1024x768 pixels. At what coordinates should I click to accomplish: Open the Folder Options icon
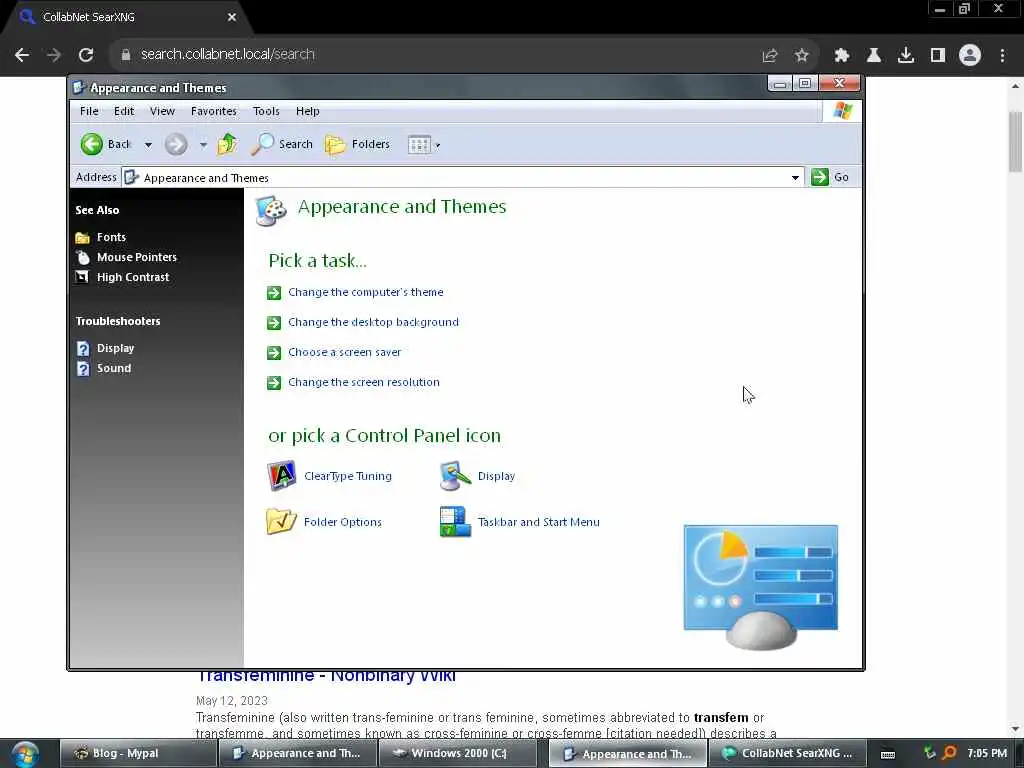[281, 522]
